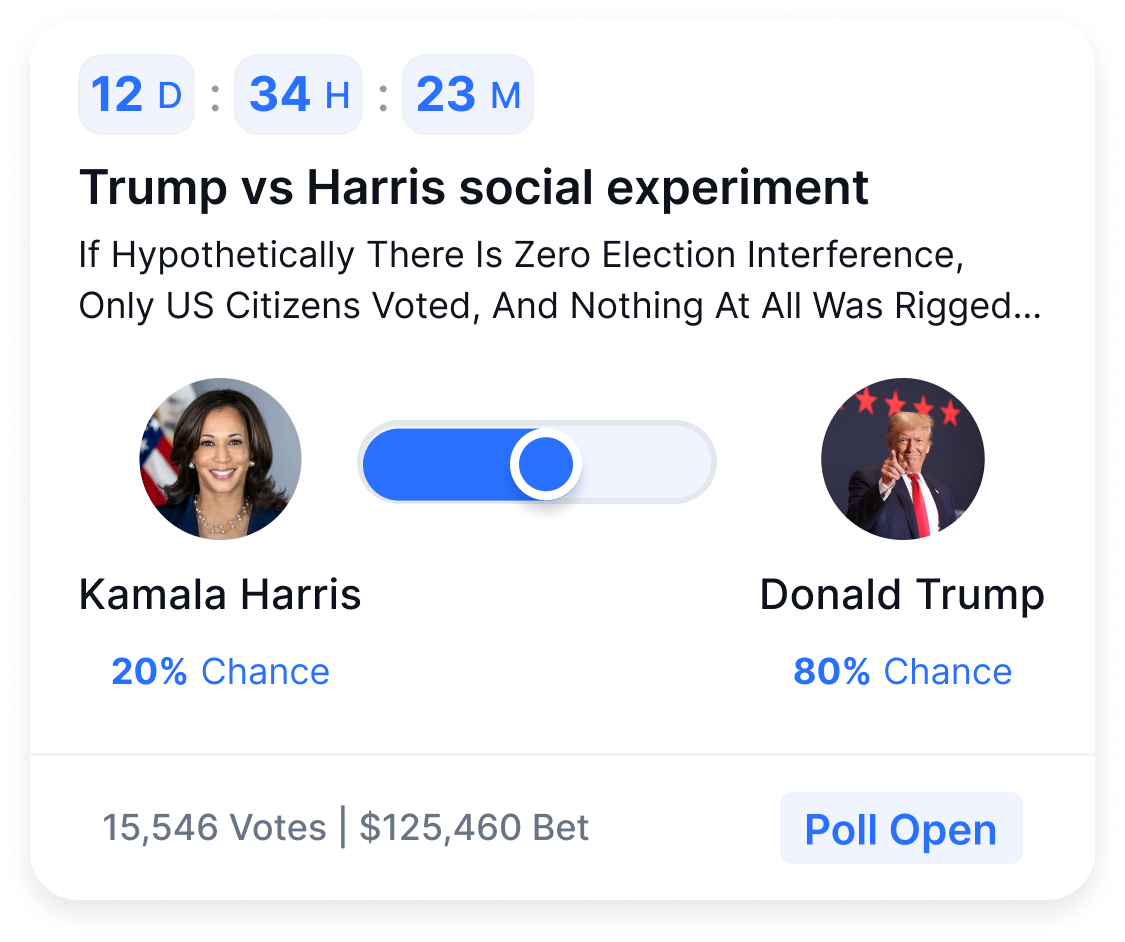
Task: Click the colon between hours and minutes
Action: point(382,96)
